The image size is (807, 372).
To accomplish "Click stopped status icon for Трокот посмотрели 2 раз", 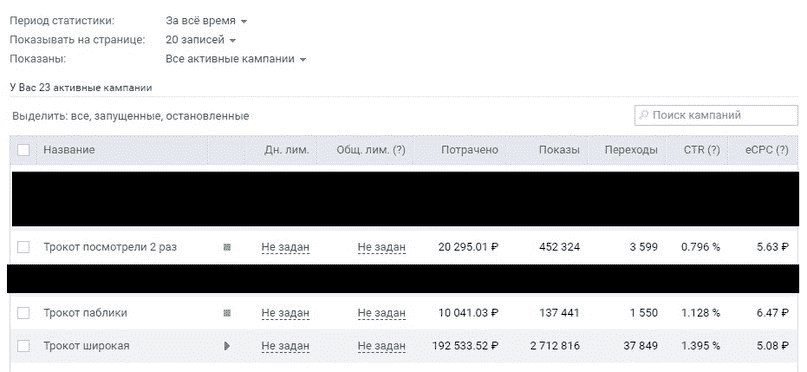I will [x=227, y=247].
